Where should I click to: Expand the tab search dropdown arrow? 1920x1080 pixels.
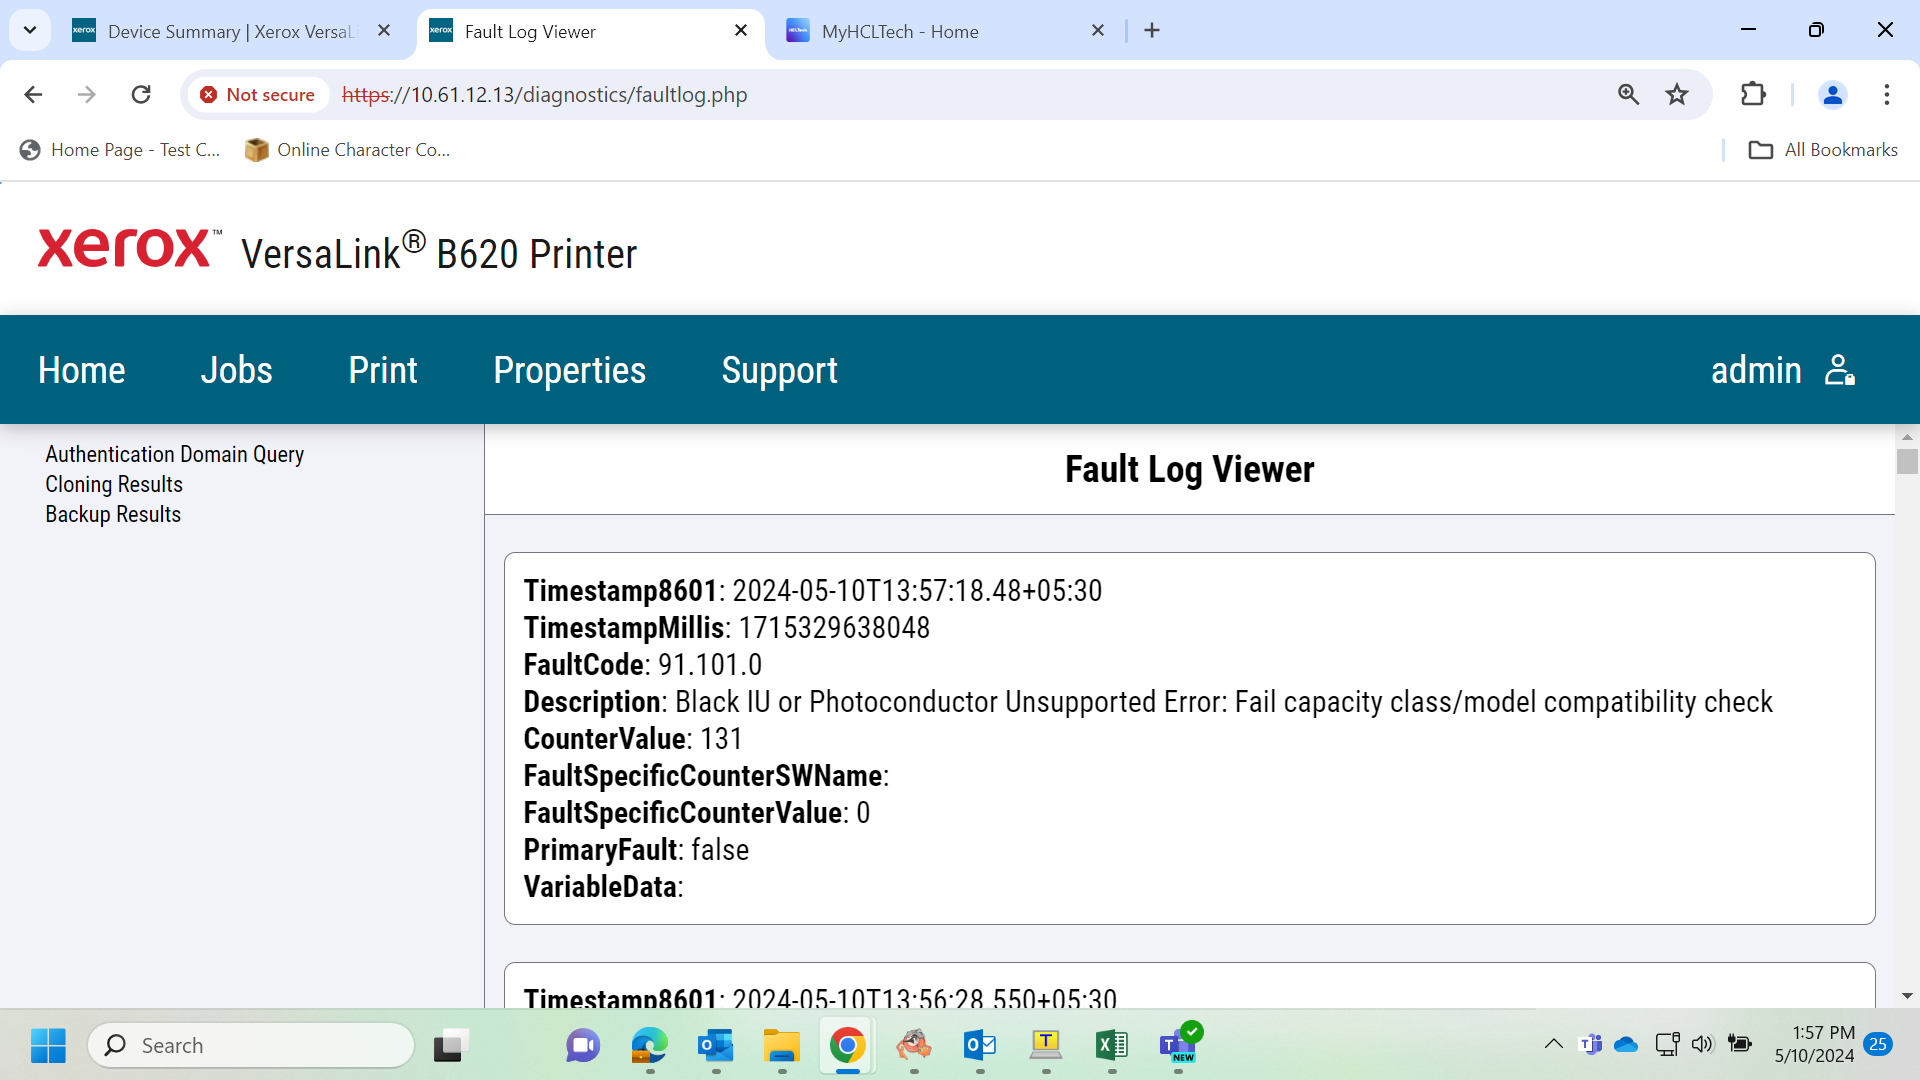click(x=30, y=30)
